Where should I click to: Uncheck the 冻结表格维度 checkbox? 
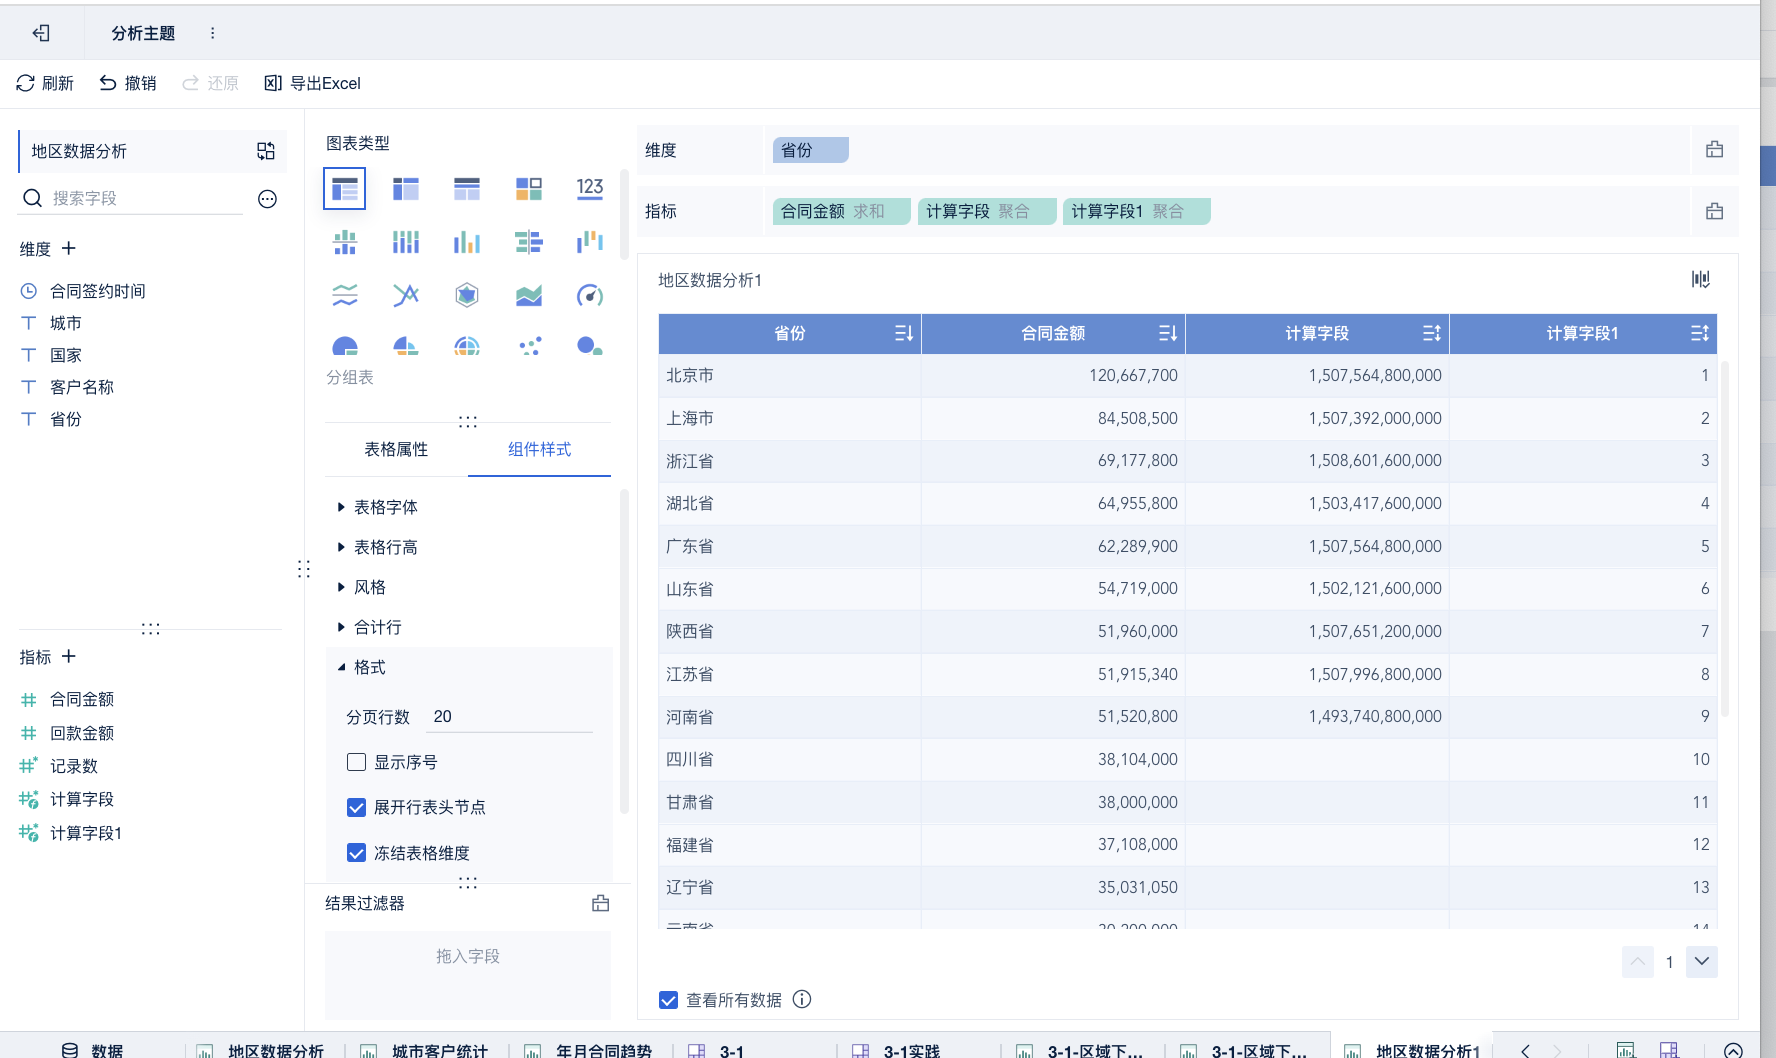tap(356, 853)
